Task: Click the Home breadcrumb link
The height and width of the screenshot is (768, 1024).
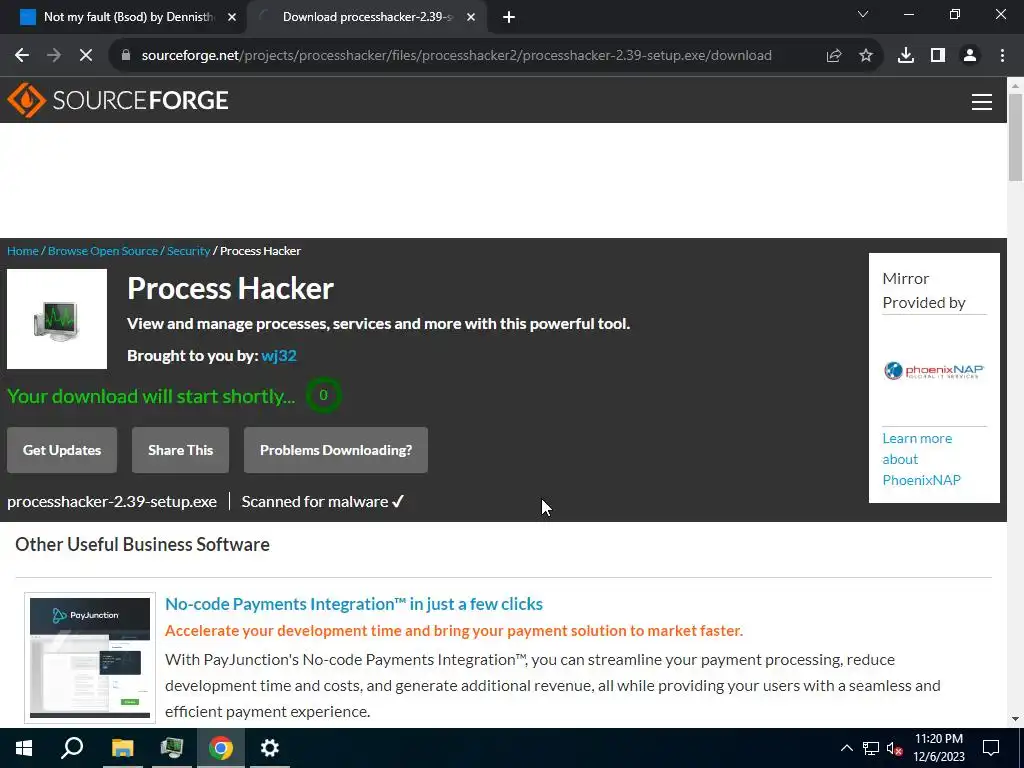Action: coord(23,251)
